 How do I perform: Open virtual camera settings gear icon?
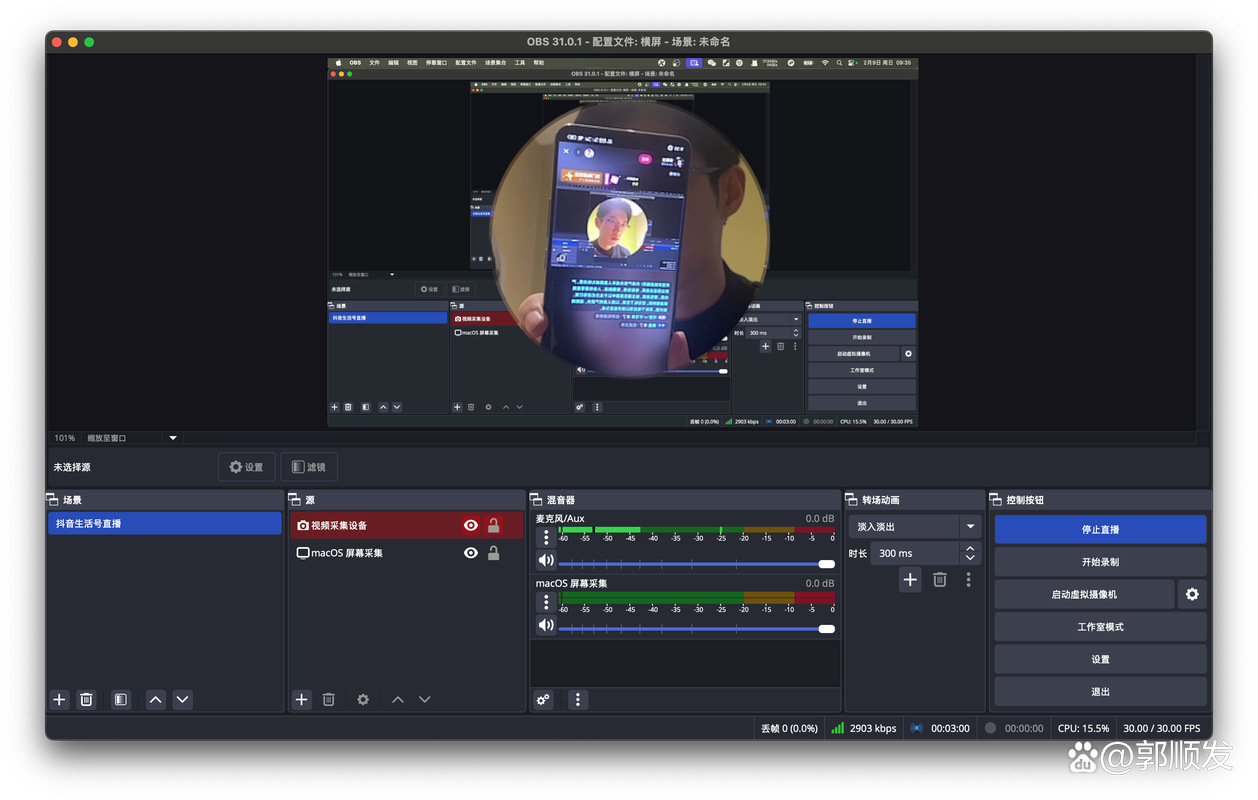pos(1191,594)
